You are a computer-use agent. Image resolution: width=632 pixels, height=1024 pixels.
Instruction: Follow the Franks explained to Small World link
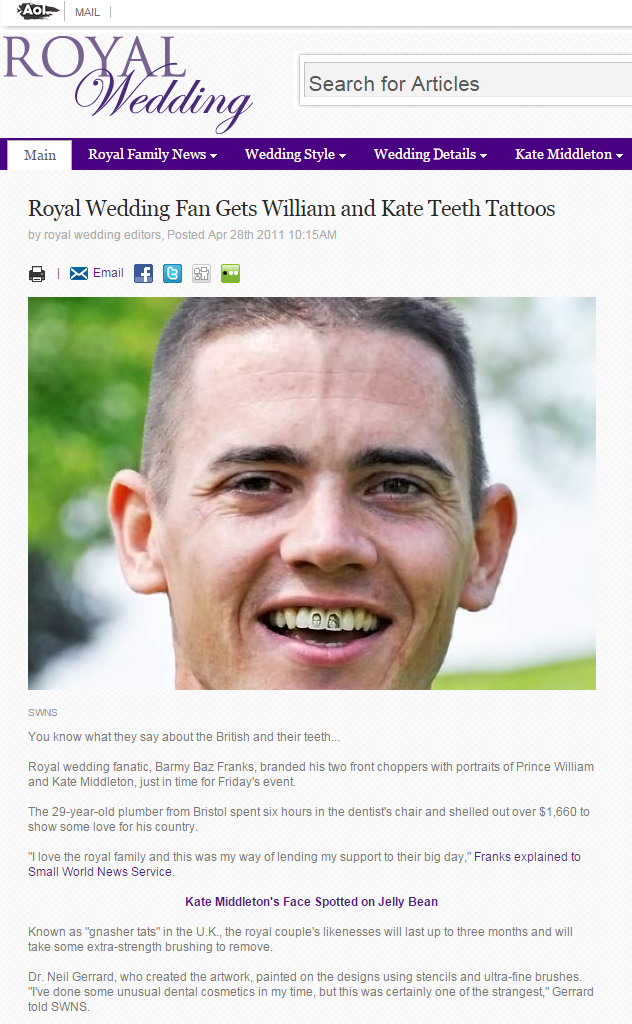[x=304, y=864]
